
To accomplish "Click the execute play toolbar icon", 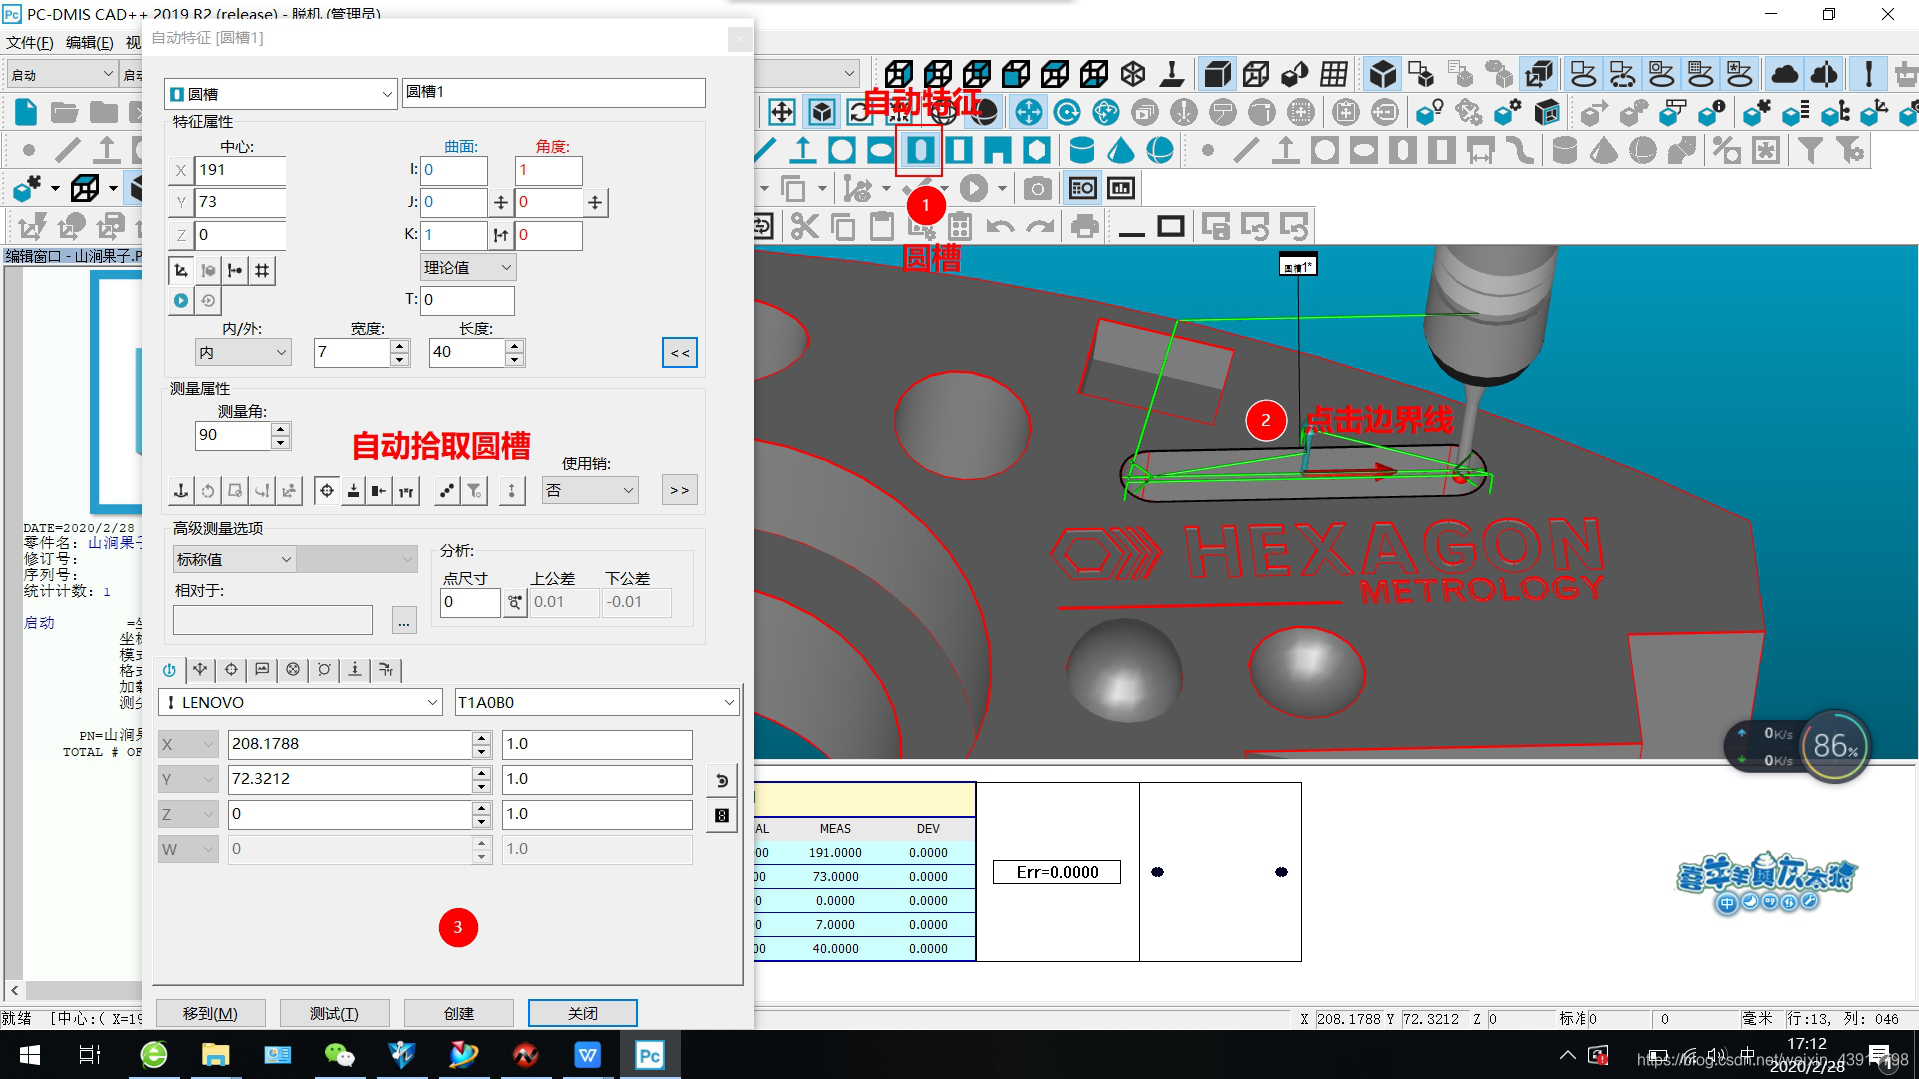I will tap(974, 188).
